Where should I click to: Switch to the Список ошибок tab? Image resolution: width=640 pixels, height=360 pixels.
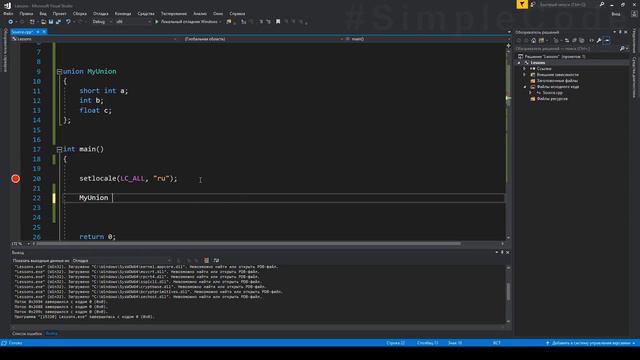click(27, 334)
